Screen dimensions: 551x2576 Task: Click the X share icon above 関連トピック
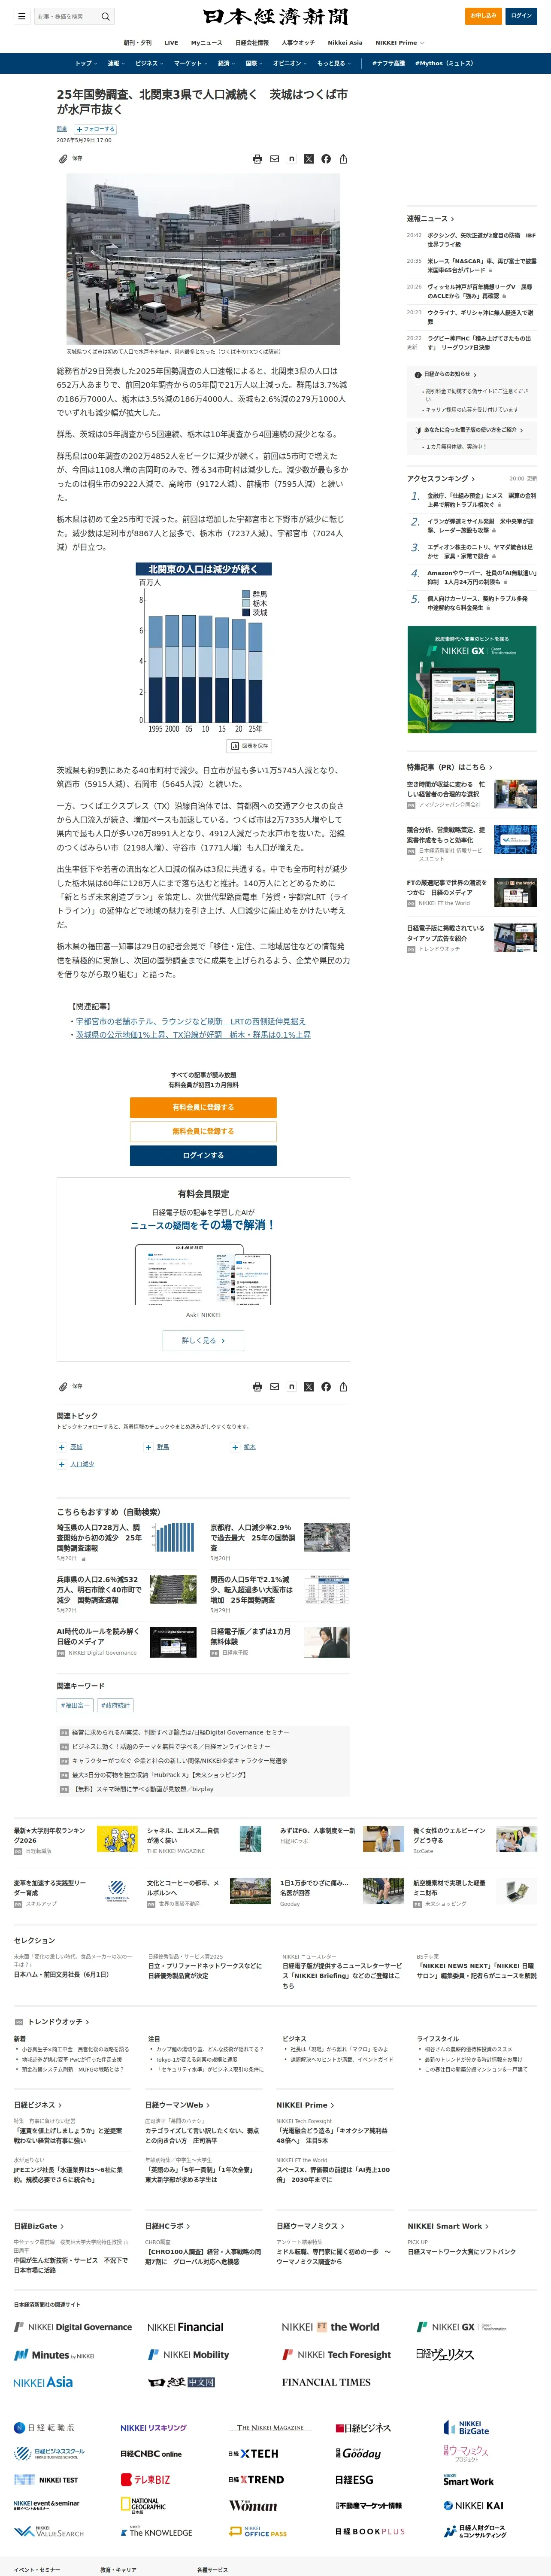[x=308, y=1387]
